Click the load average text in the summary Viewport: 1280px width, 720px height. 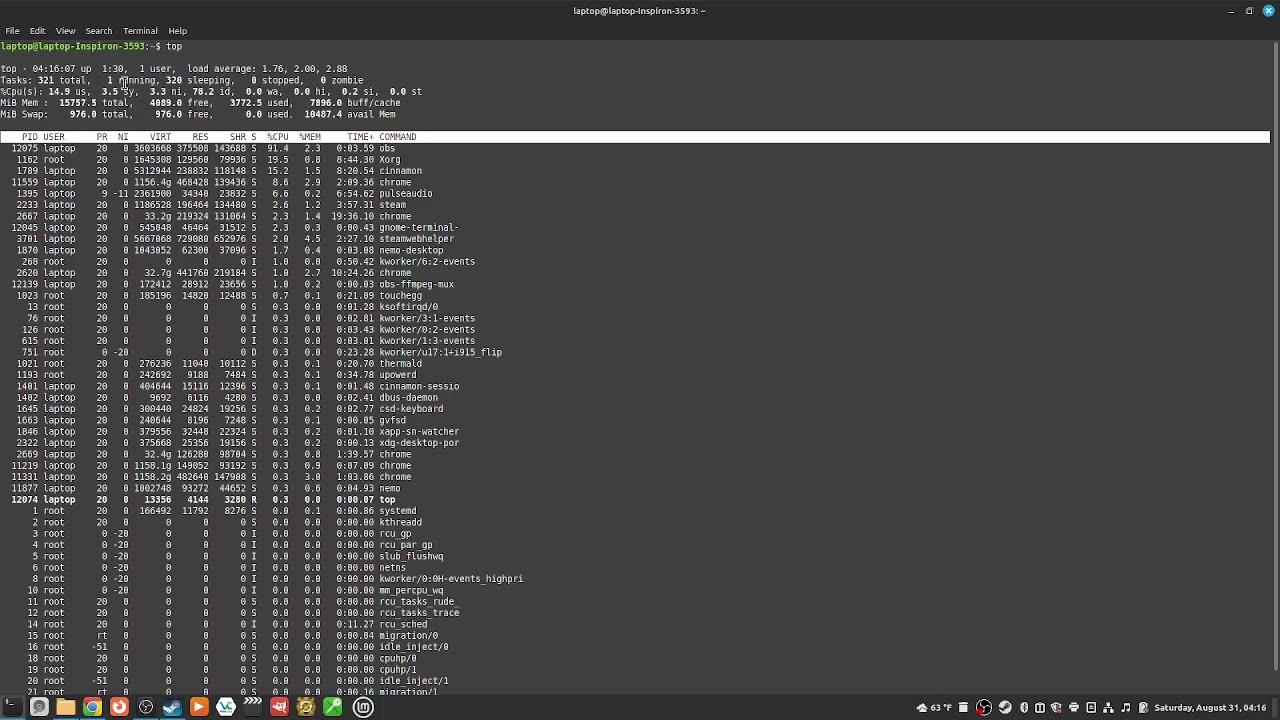[267, 69]
